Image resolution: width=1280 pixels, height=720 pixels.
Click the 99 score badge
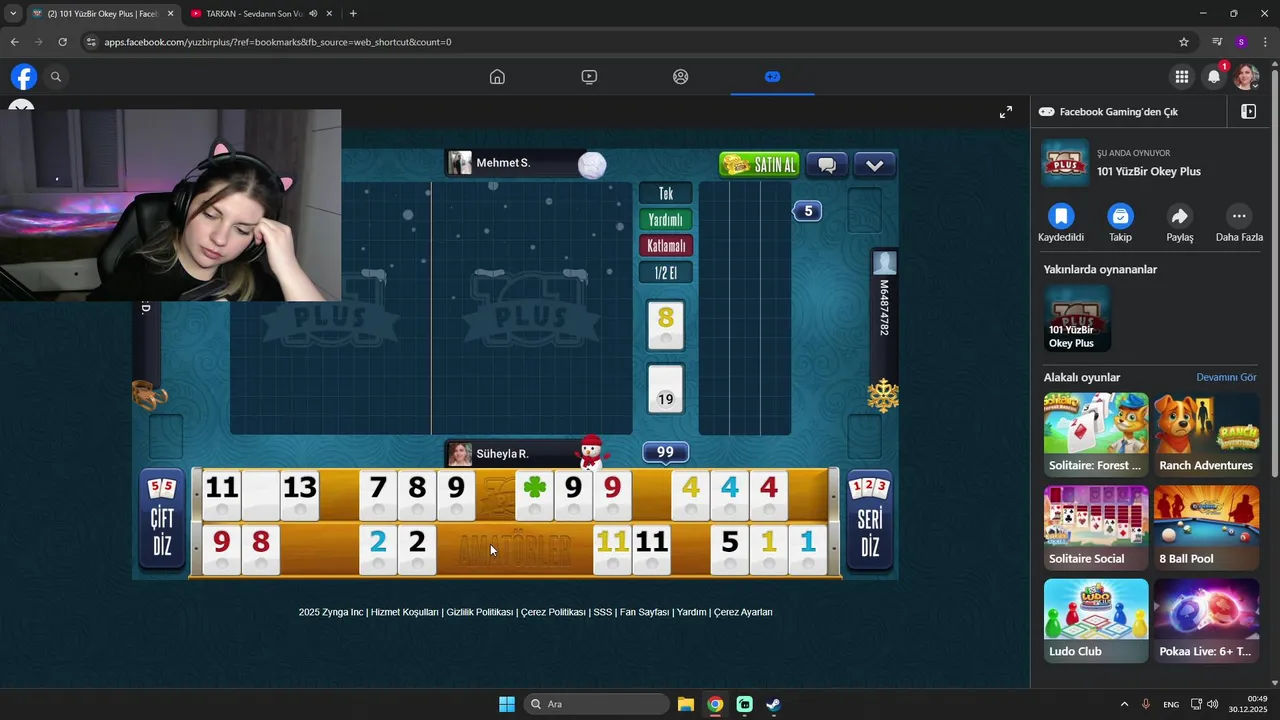pos(665,452)
